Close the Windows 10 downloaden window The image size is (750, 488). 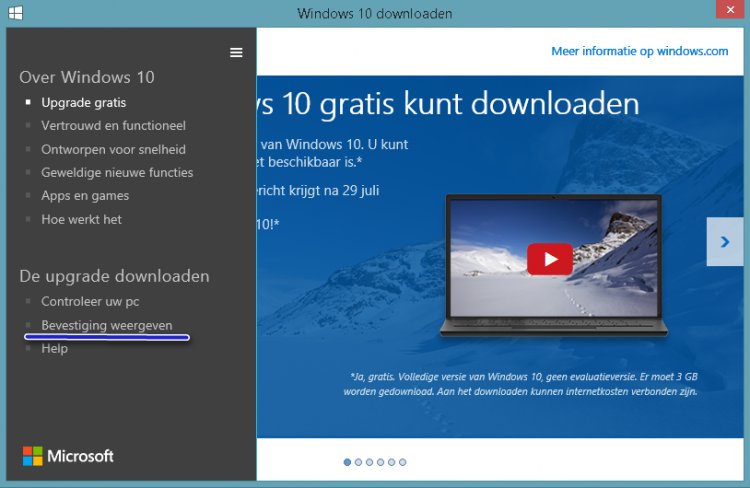pos(730,10)
